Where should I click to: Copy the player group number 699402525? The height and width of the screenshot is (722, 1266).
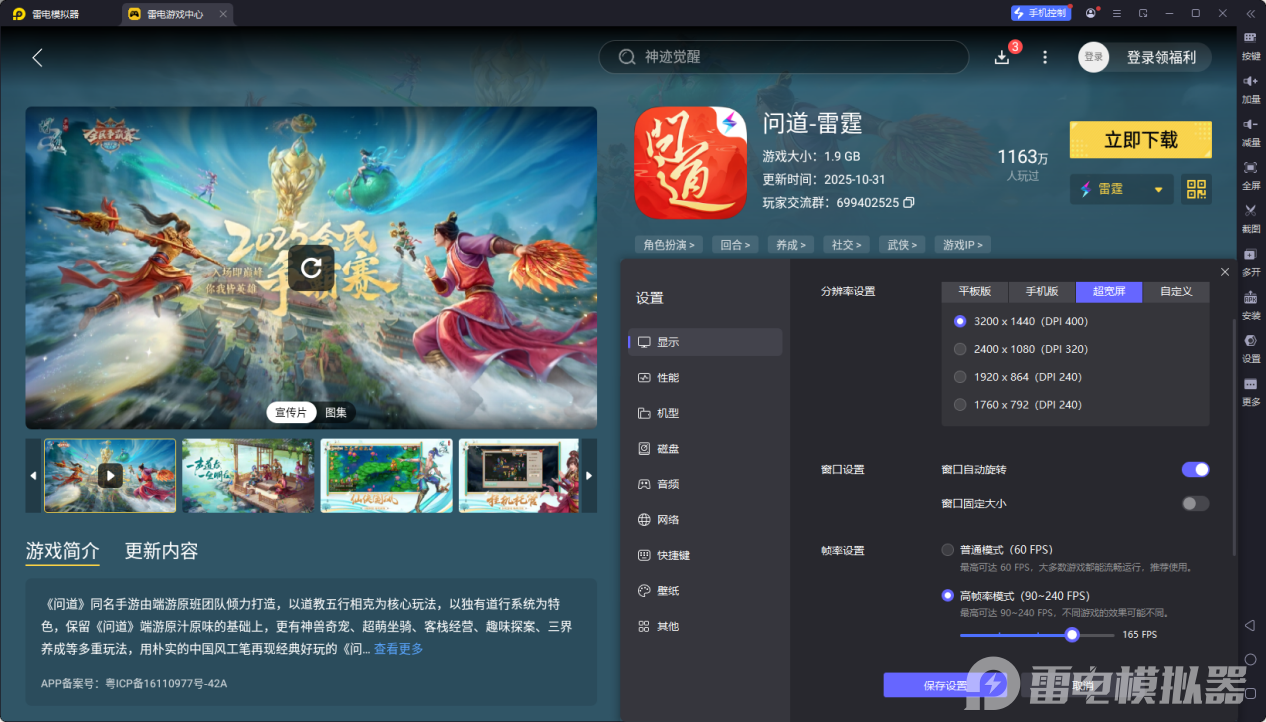click(909, 203)
